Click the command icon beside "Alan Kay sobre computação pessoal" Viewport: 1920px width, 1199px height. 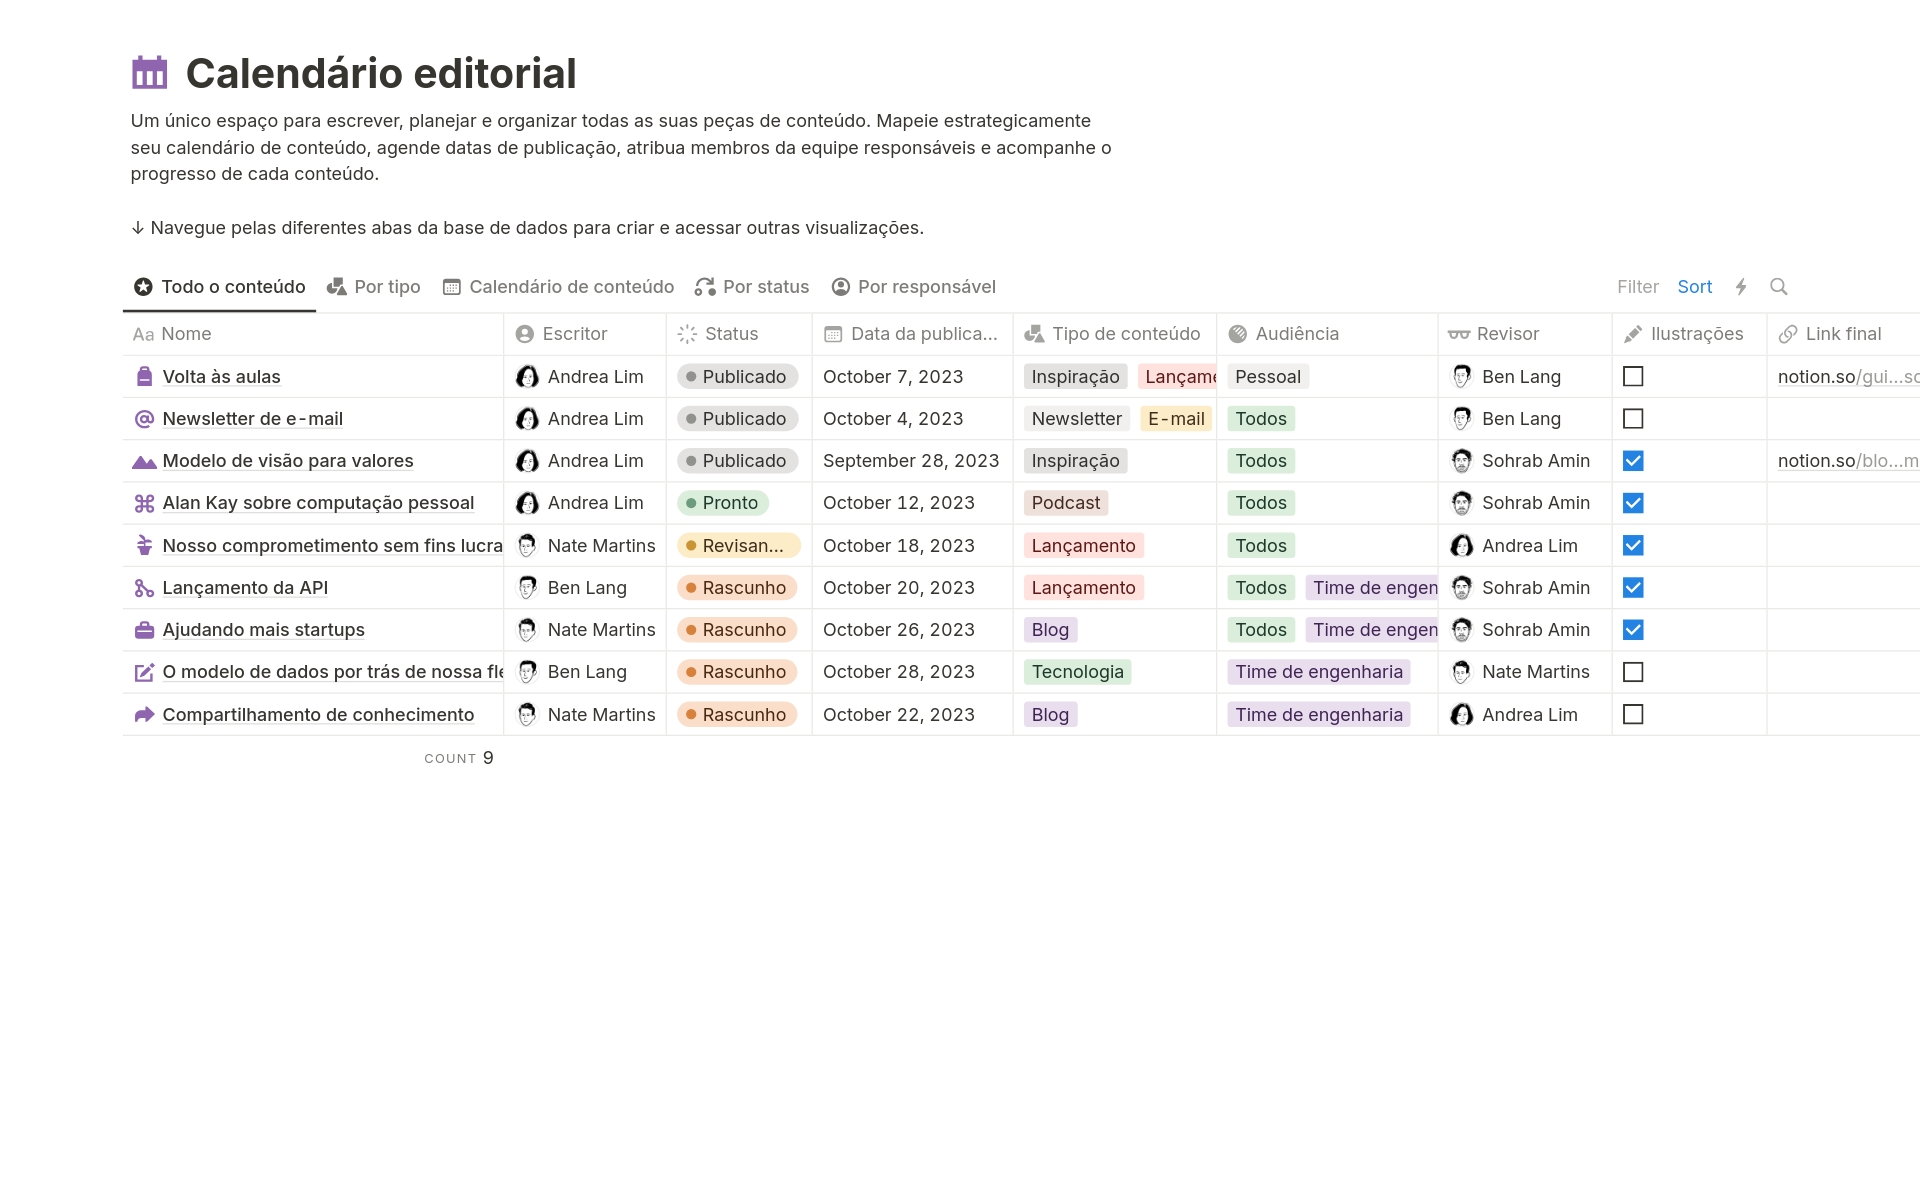(143, 503)
